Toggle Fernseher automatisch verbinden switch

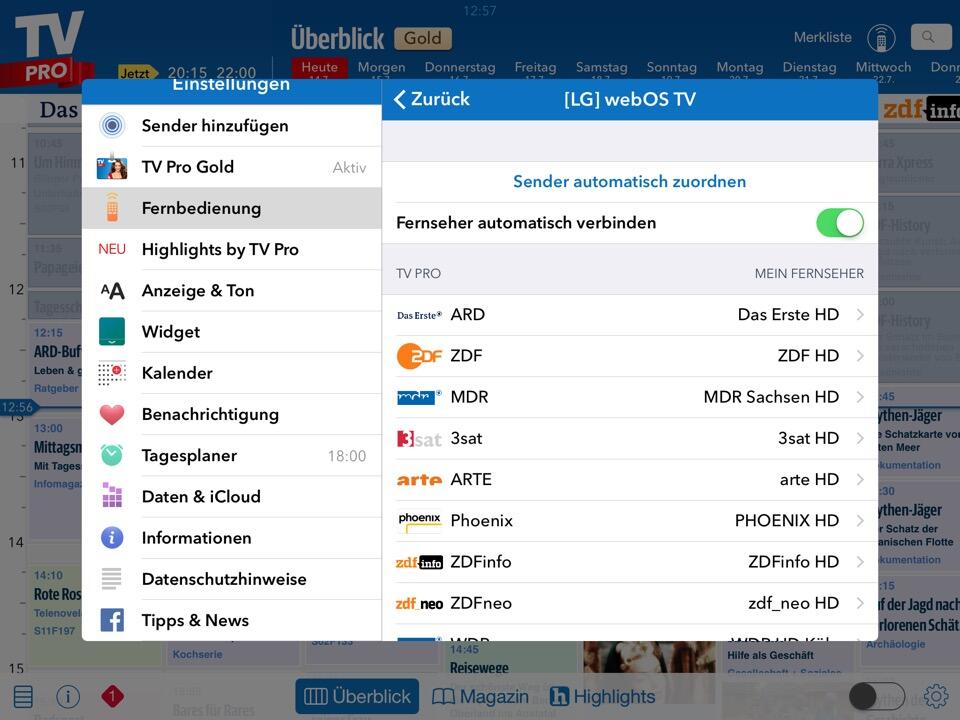coord(840,223)
